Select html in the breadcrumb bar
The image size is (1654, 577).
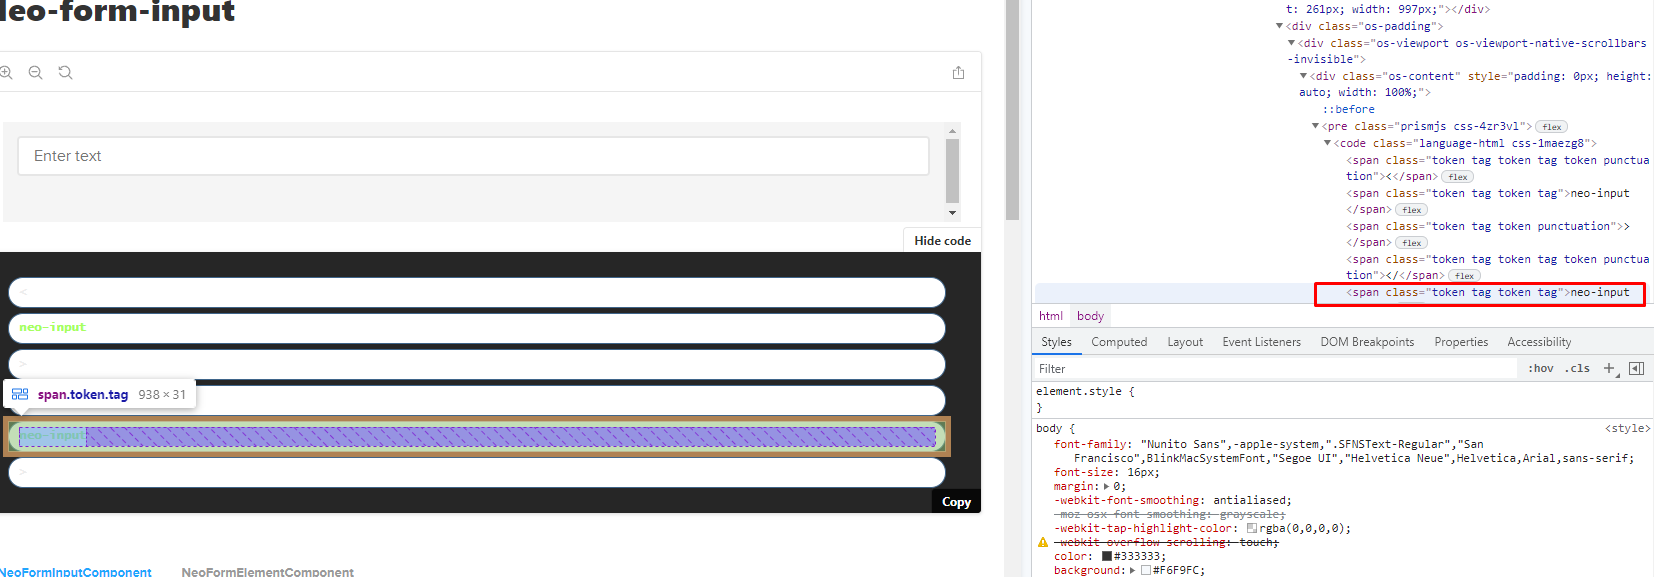click(x=1051, y=316)
